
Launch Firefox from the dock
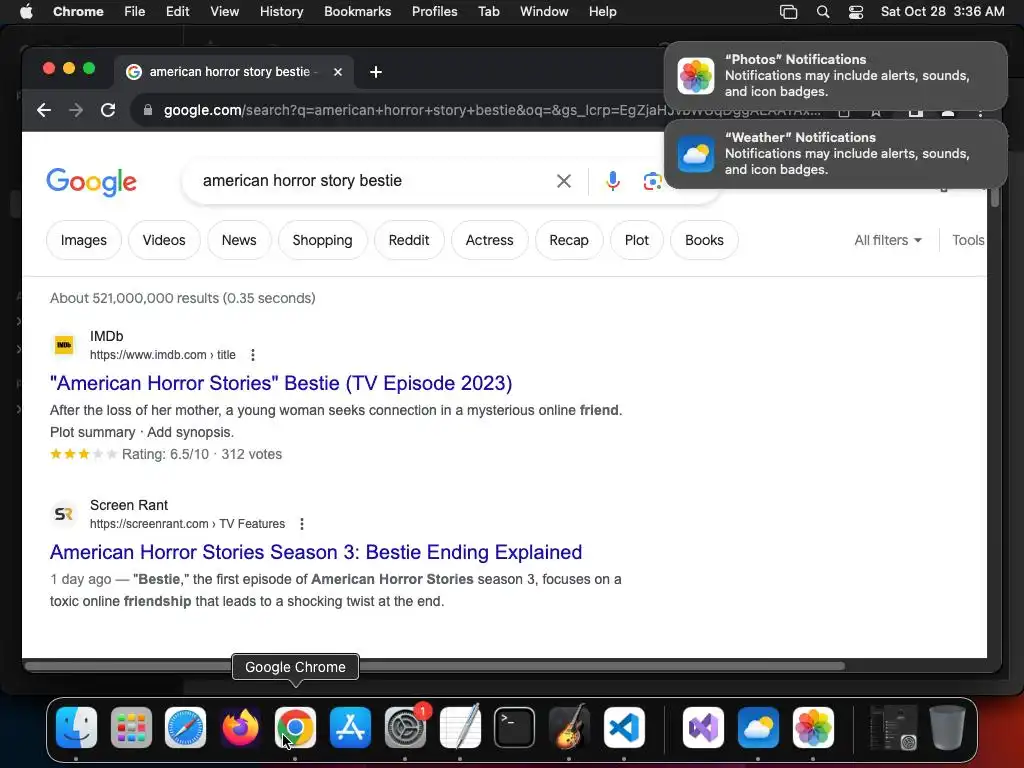coord(240,727)
